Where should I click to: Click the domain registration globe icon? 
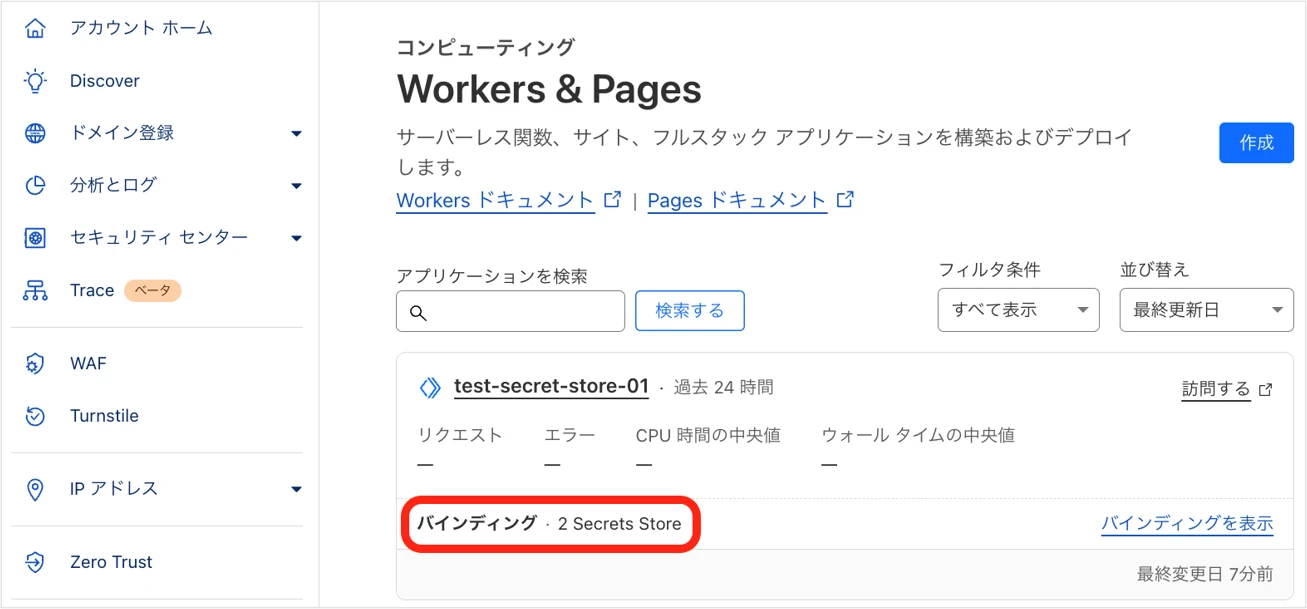click(35, 133)
